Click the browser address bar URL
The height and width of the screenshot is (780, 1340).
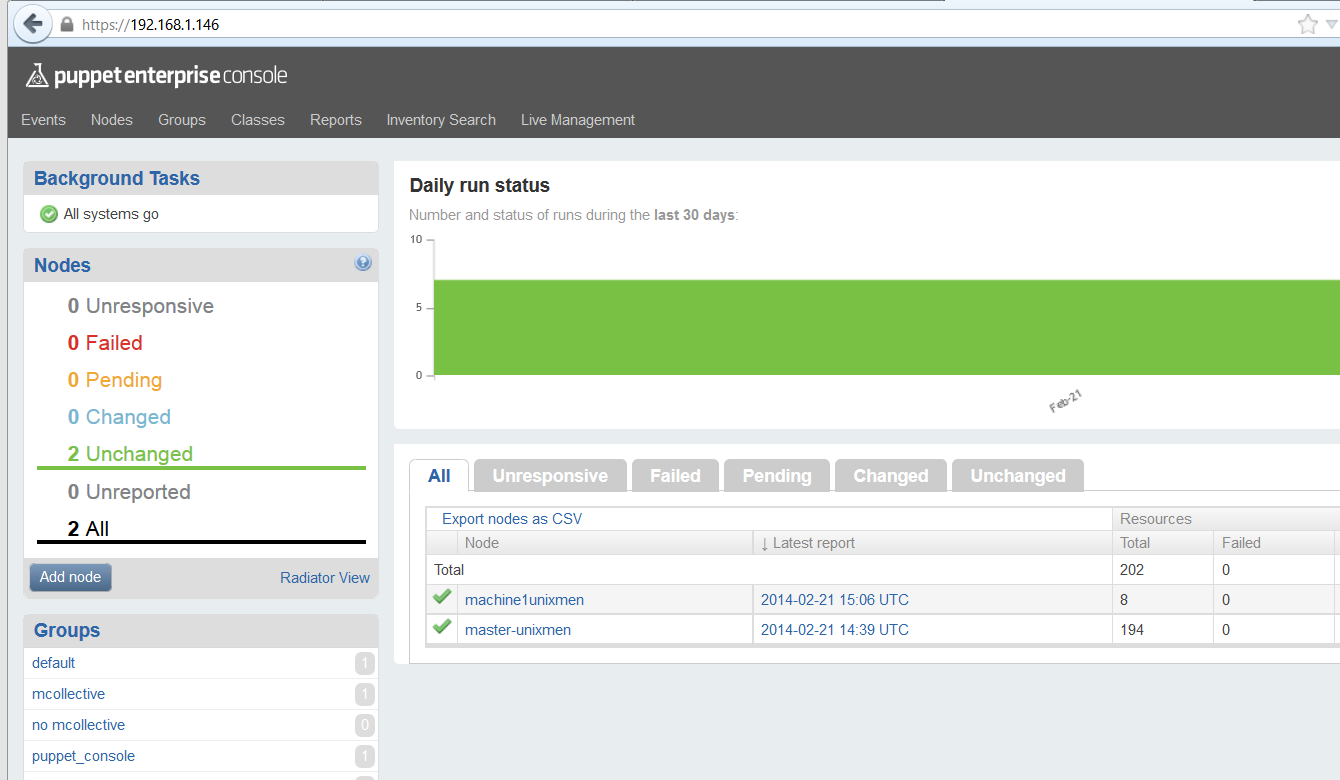[x=150, y=24]
